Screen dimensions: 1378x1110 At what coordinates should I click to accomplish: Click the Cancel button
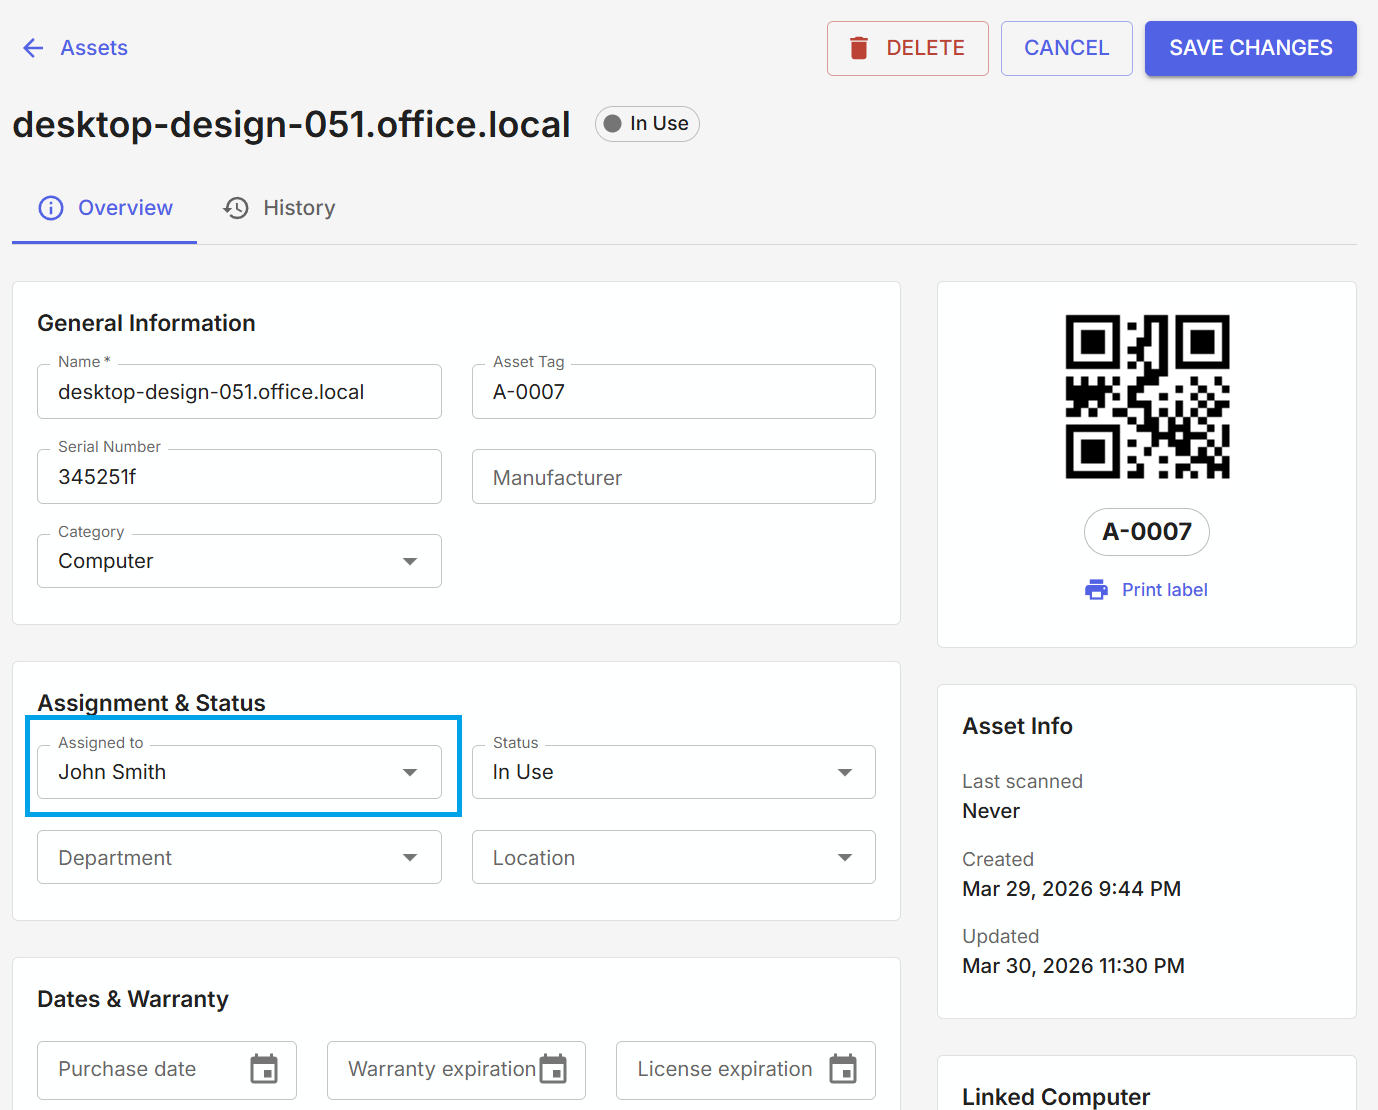(x=1066, y=48)
